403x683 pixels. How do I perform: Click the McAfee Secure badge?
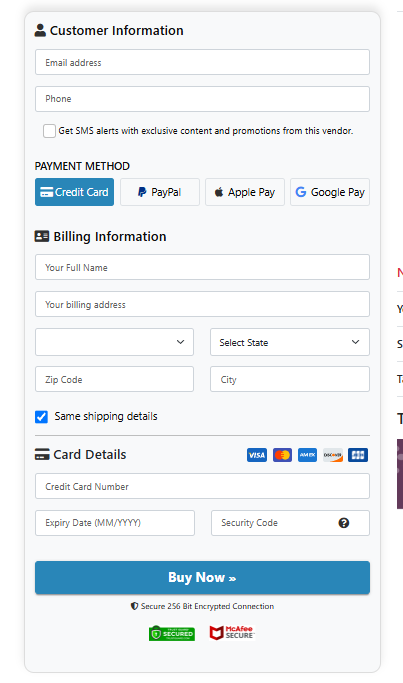232,632
